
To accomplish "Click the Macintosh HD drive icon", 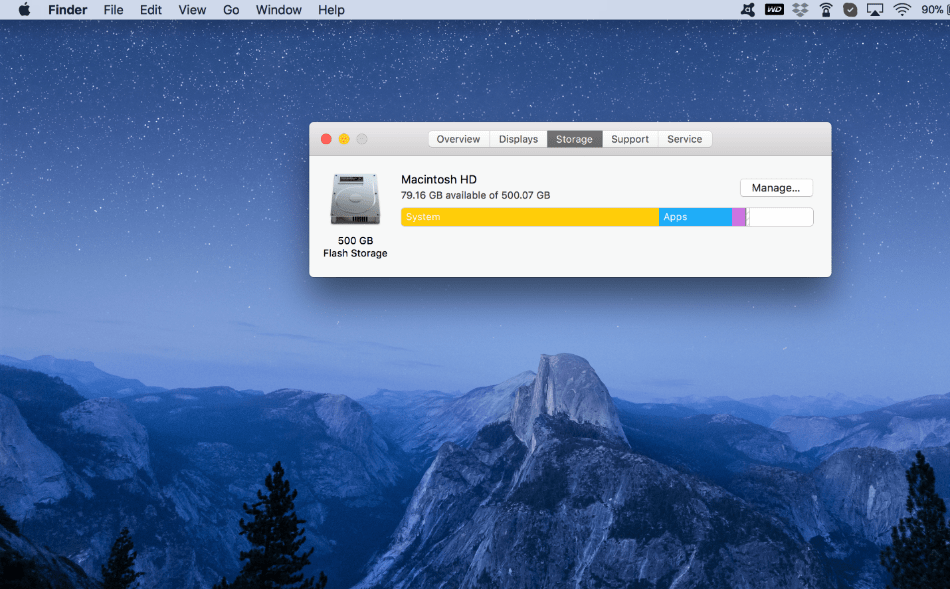I will 355,199.
